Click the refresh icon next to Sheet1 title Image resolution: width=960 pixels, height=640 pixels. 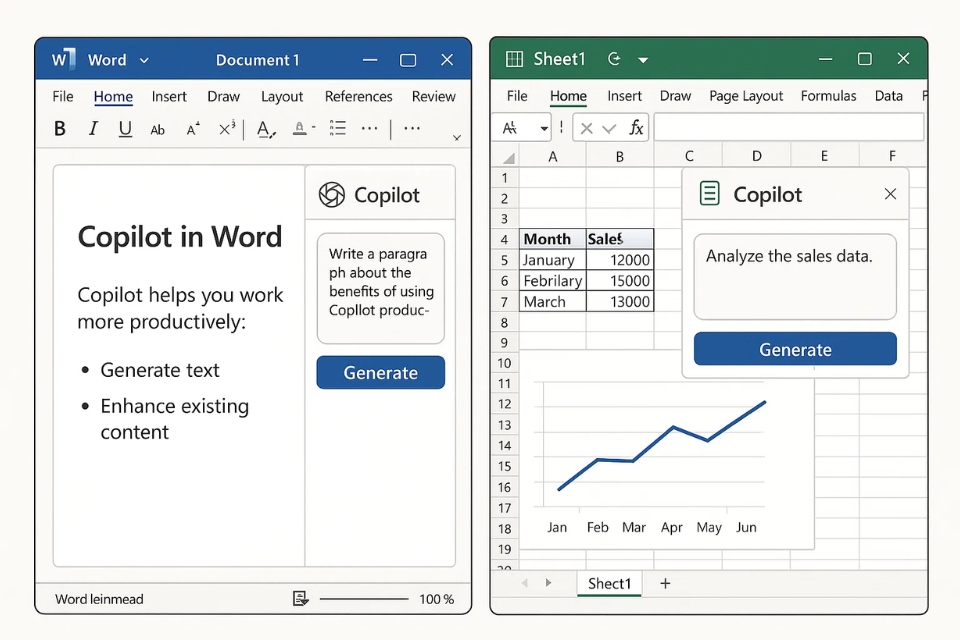[614, 59]
